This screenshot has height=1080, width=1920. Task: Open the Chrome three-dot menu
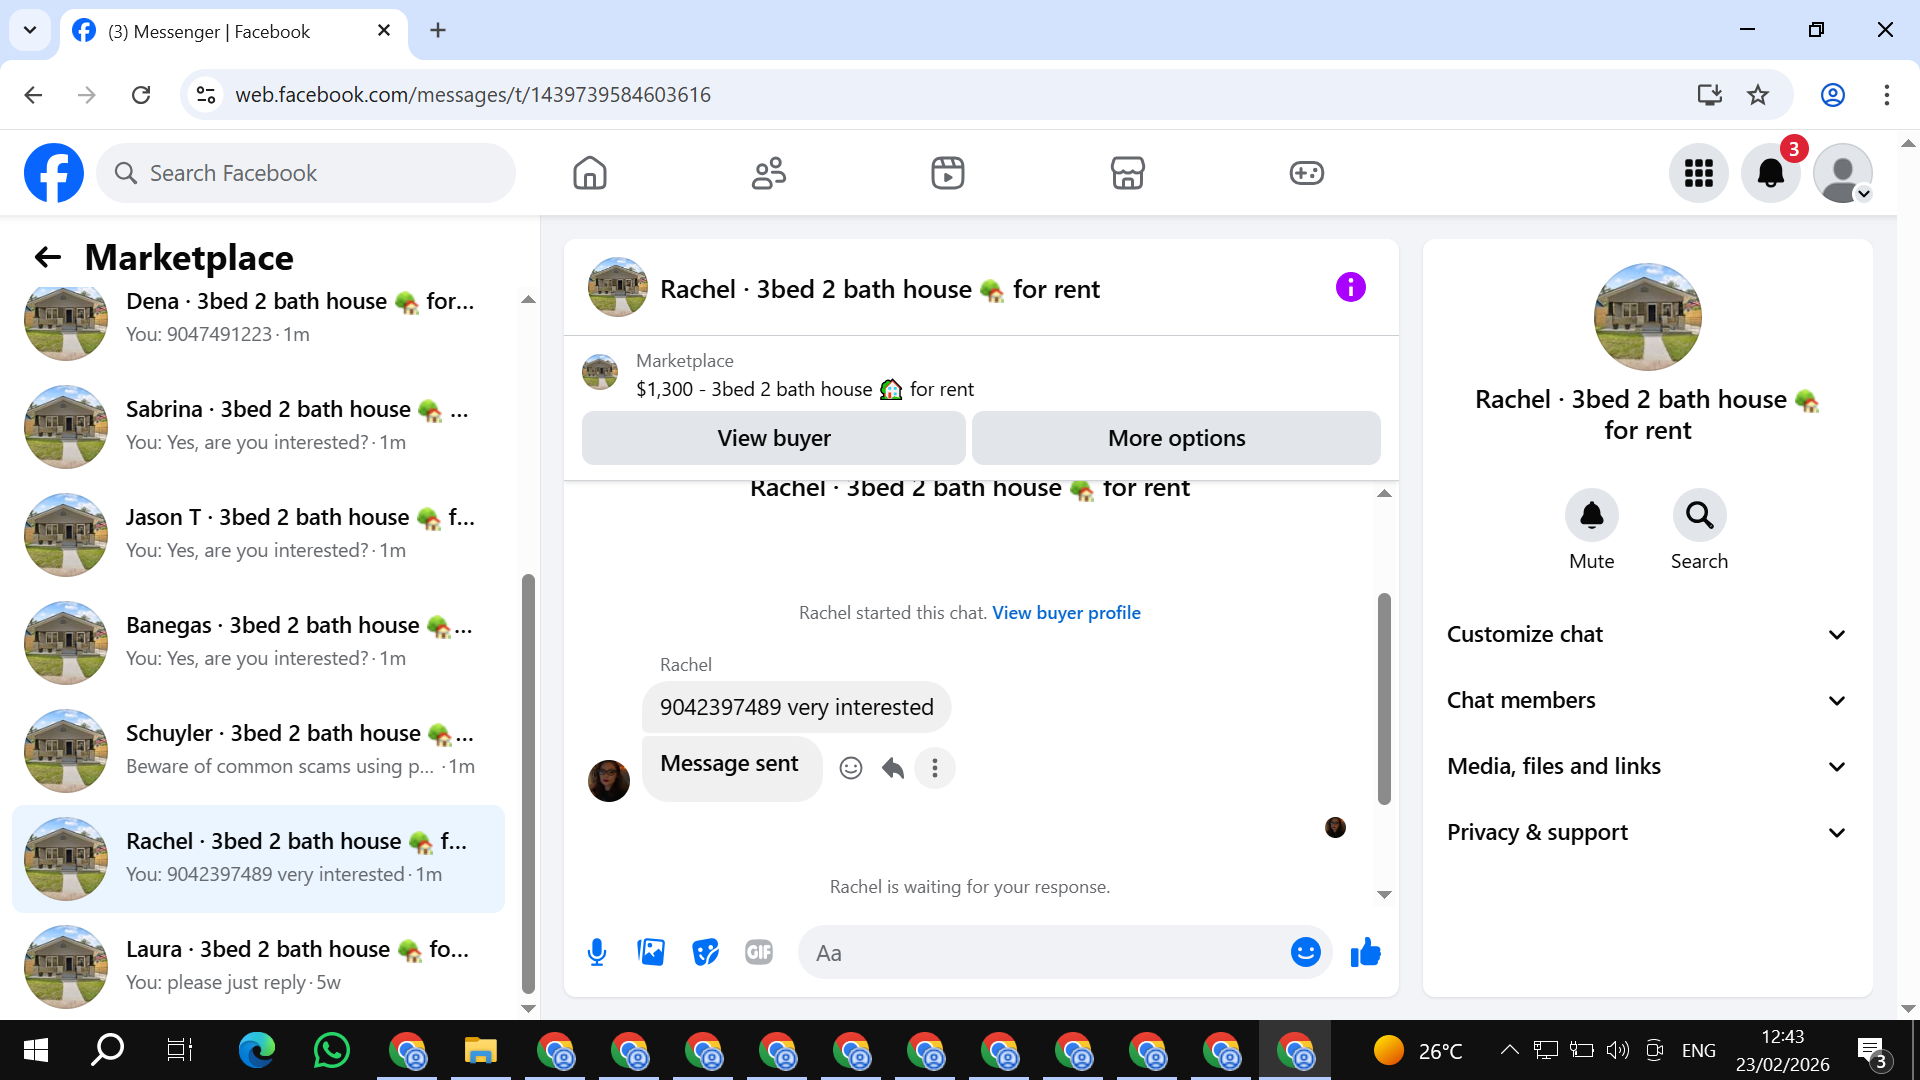pos(1886,95)
